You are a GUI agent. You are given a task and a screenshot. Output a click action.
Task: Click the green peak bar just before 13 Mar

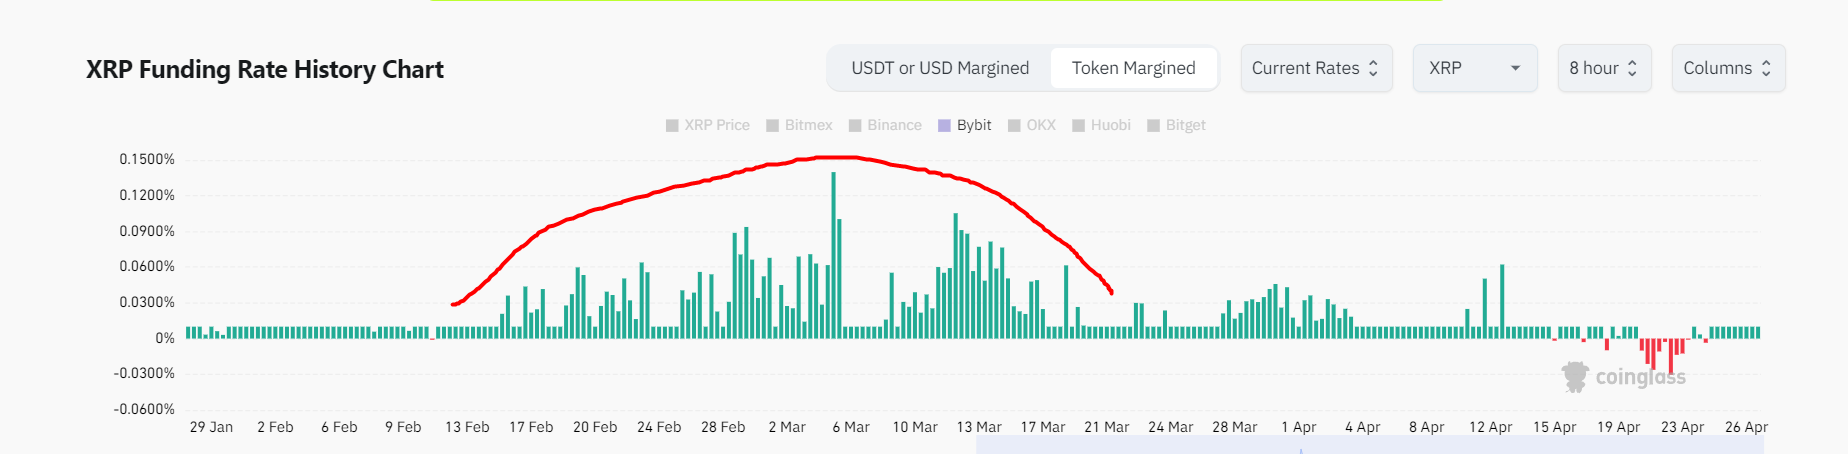(956, 270)
